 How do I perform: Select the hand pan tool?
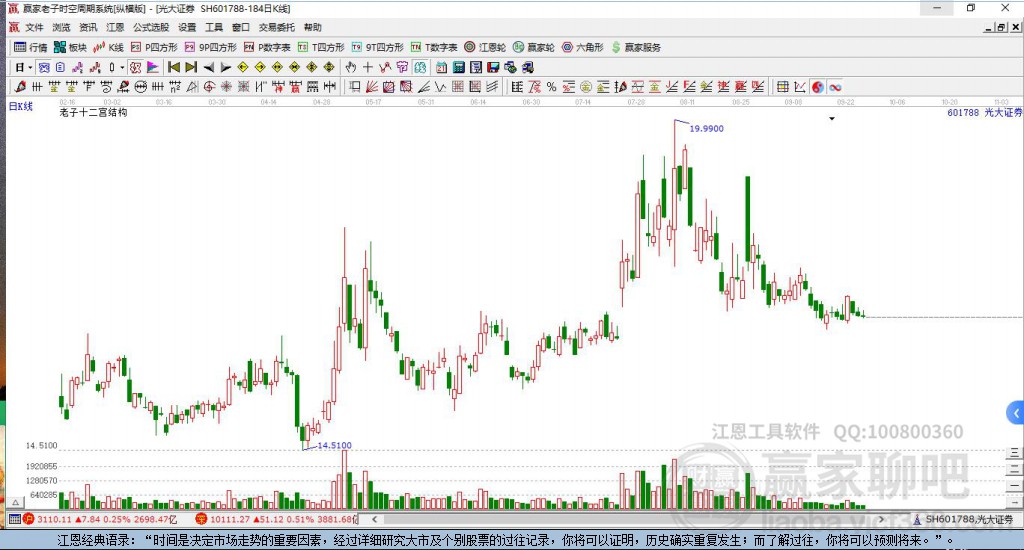[x=351, y=67]
